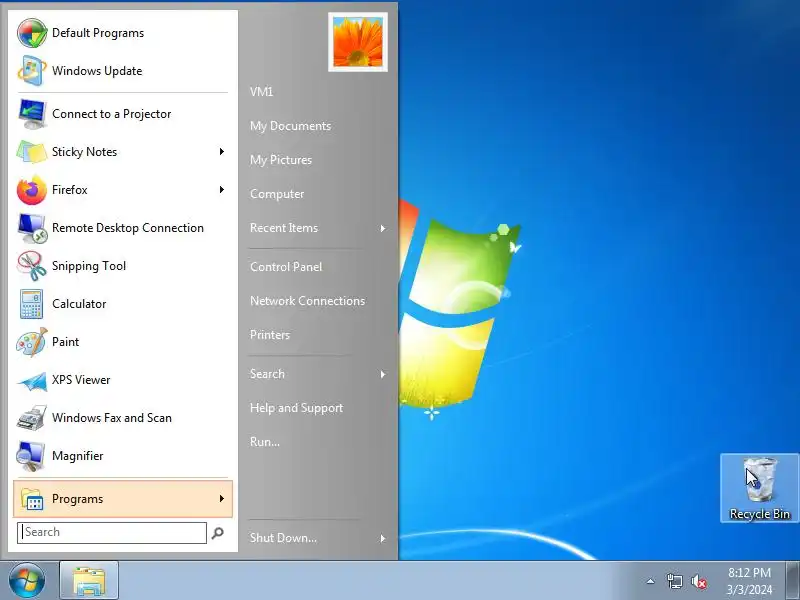This screenshot has height=600, width=800.
Task: Open the Calculator icon
Action: click(x=32, y=304)
